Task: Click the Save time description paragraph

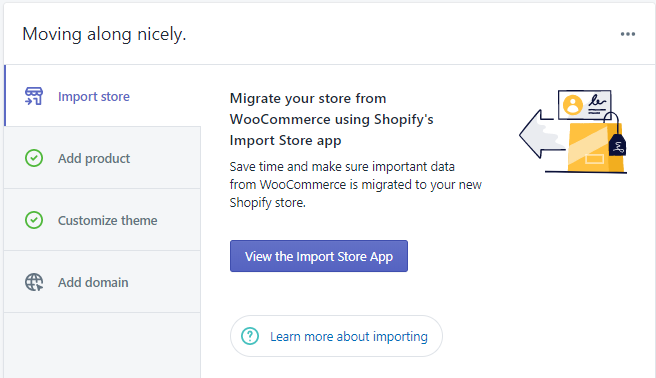Action: pyautogui.click(x=356, y=184)
